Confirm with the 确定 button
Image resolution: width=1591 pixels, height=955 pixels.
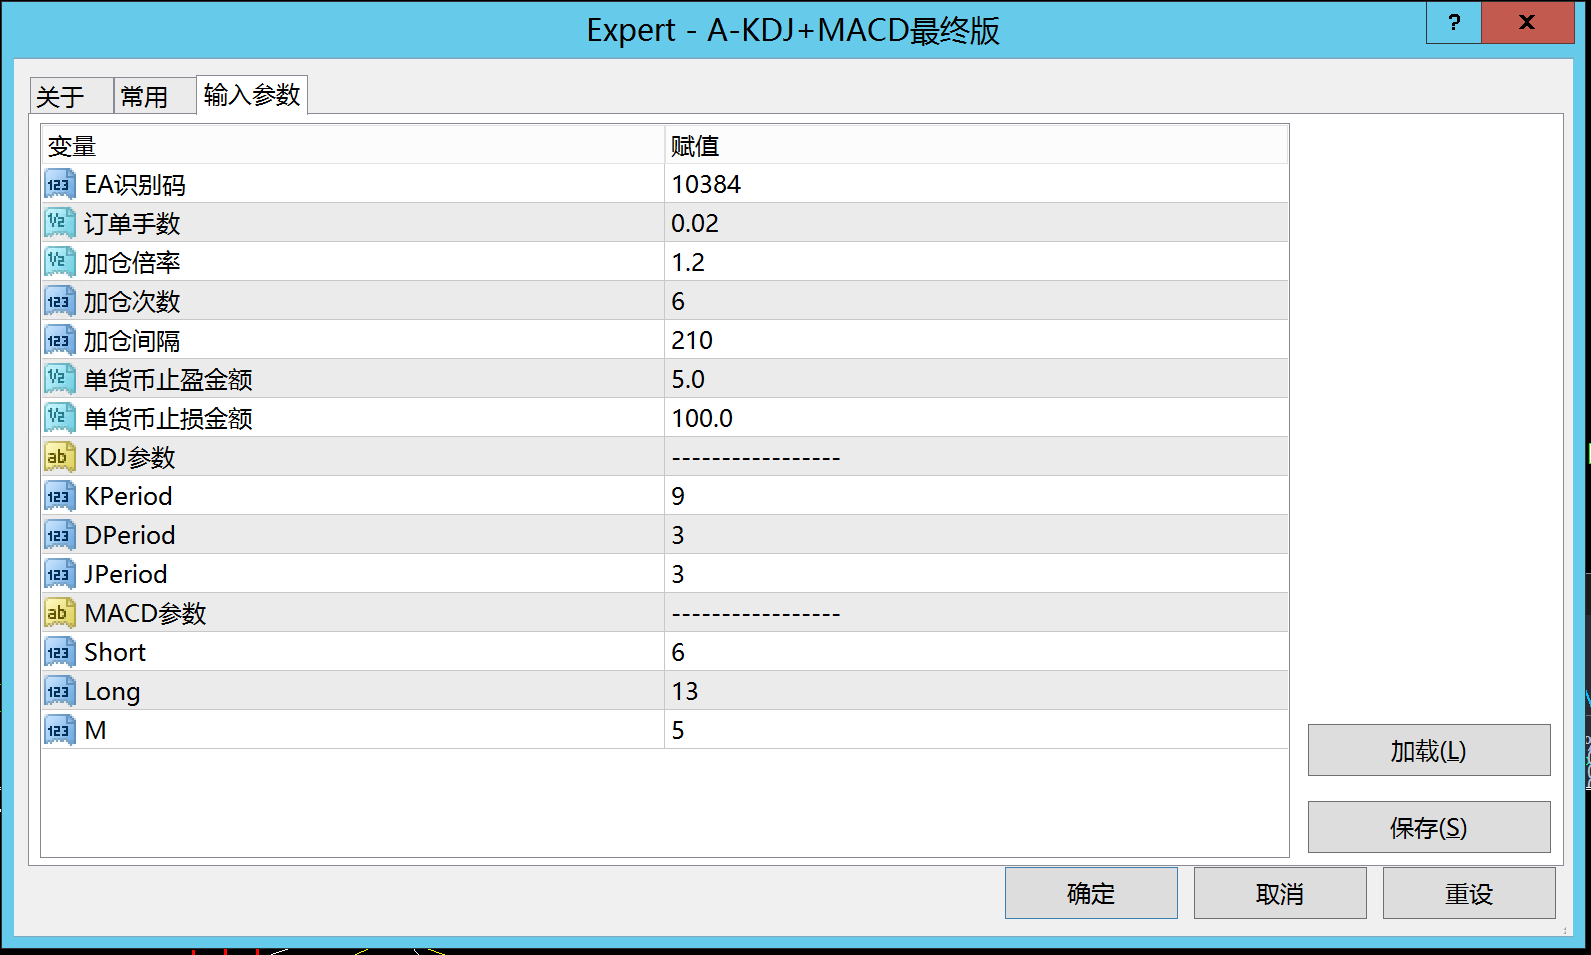(x=1091, y=893)
